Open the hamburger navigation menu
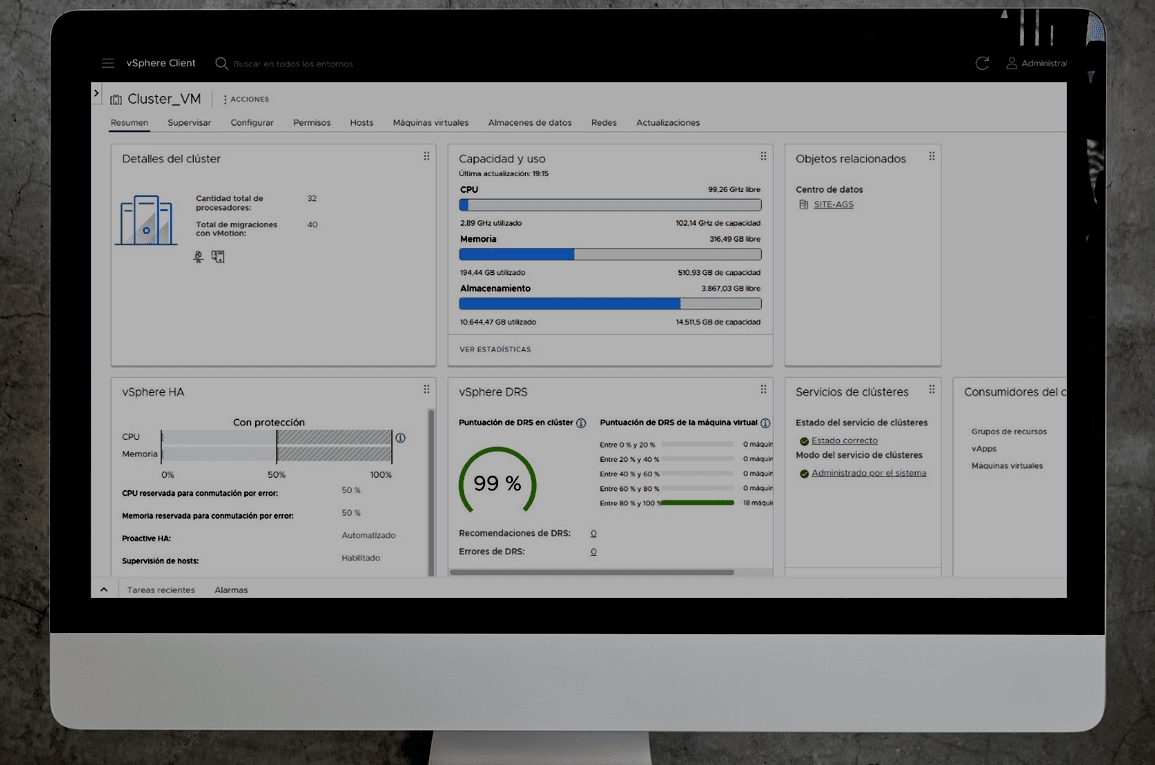The height and width of the screenshot is (765, 1155). [108, 63]
